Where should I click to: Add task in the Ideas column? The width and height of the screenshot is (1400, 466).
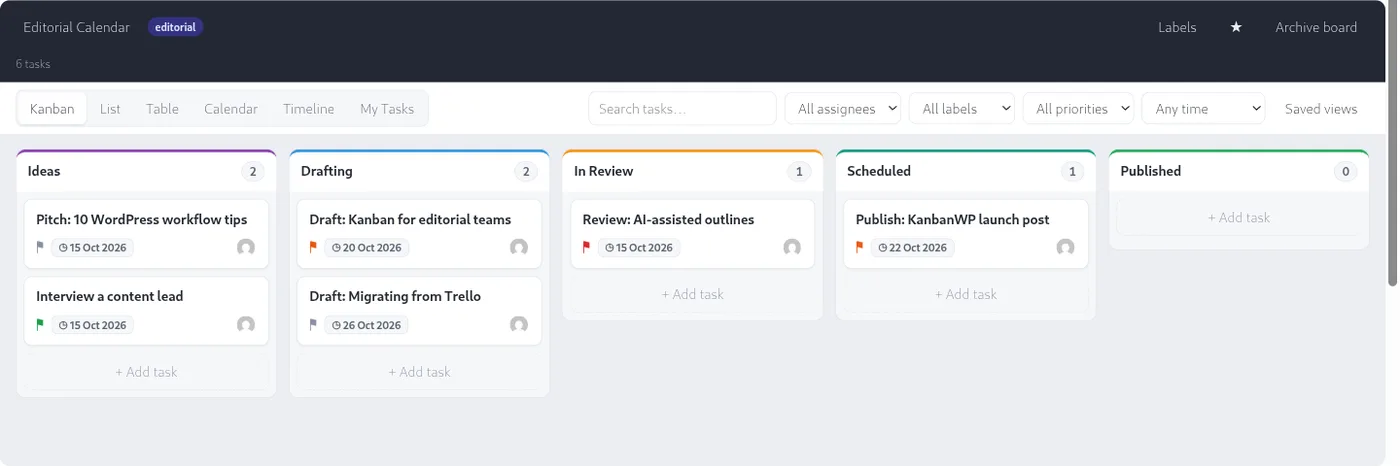click(x=146, y=371)
